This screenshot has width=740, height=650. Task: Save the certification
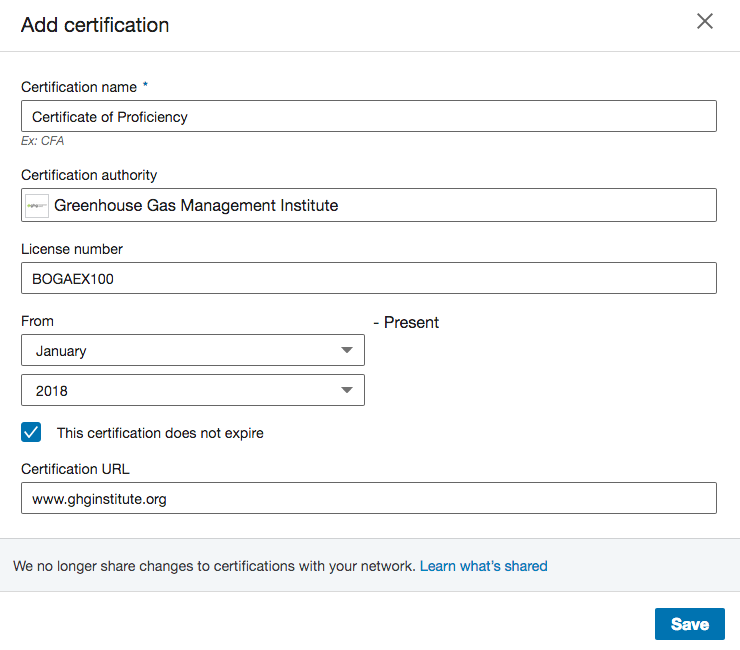[690, 624]
